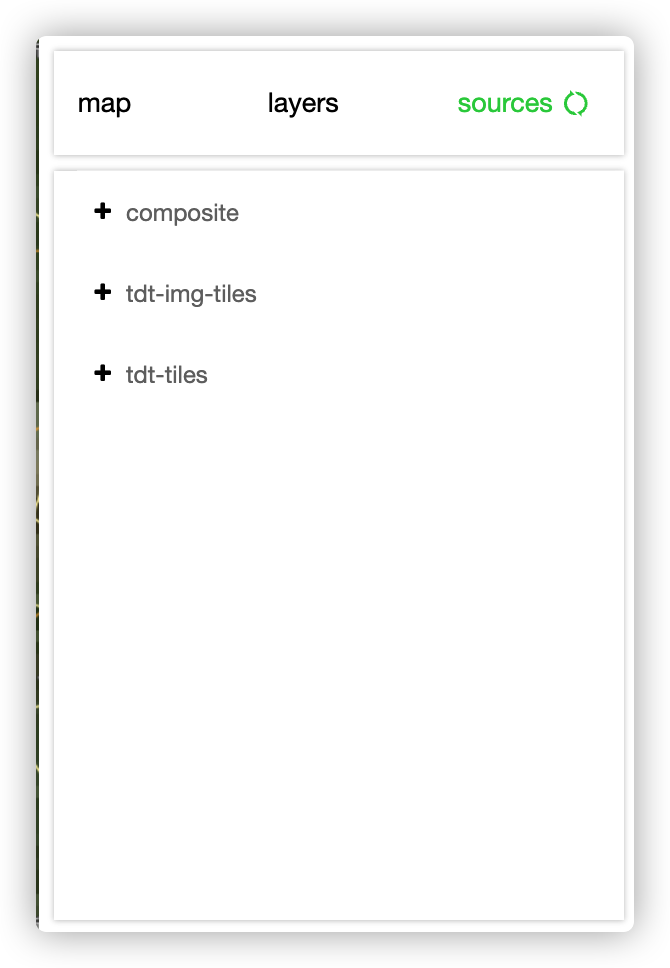Select the tdt-tiles source name
This screenshot has height=968, width=670.
[167, 375]
